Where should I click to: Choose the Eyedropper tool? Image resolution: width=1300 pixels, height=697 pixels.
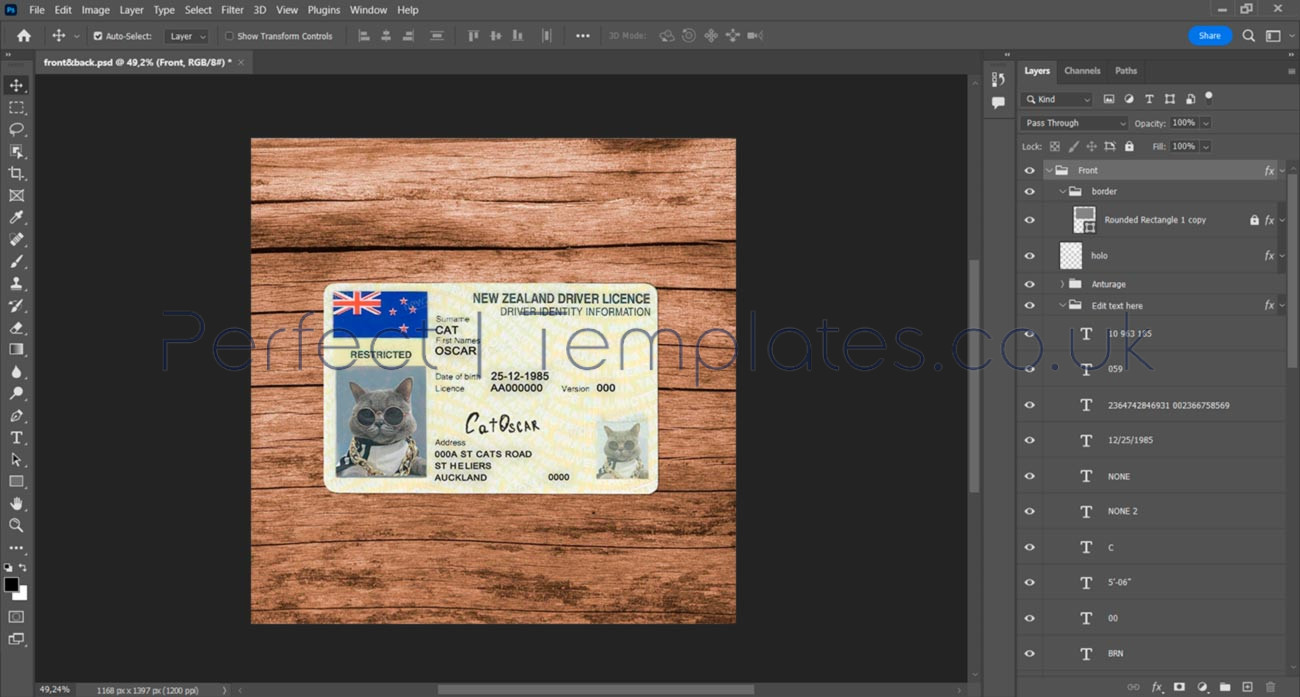pyautogui.click(x=16, y=217)
